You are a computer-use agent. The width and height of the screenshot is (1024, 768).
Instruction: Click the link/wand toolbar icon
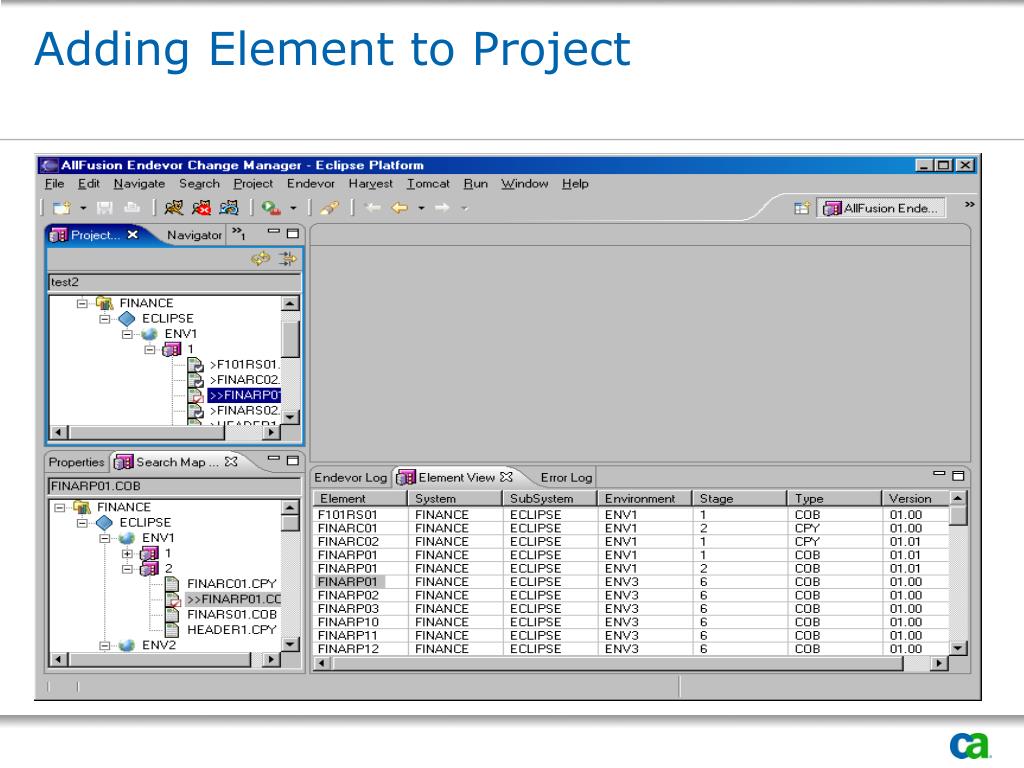[330, 208]
